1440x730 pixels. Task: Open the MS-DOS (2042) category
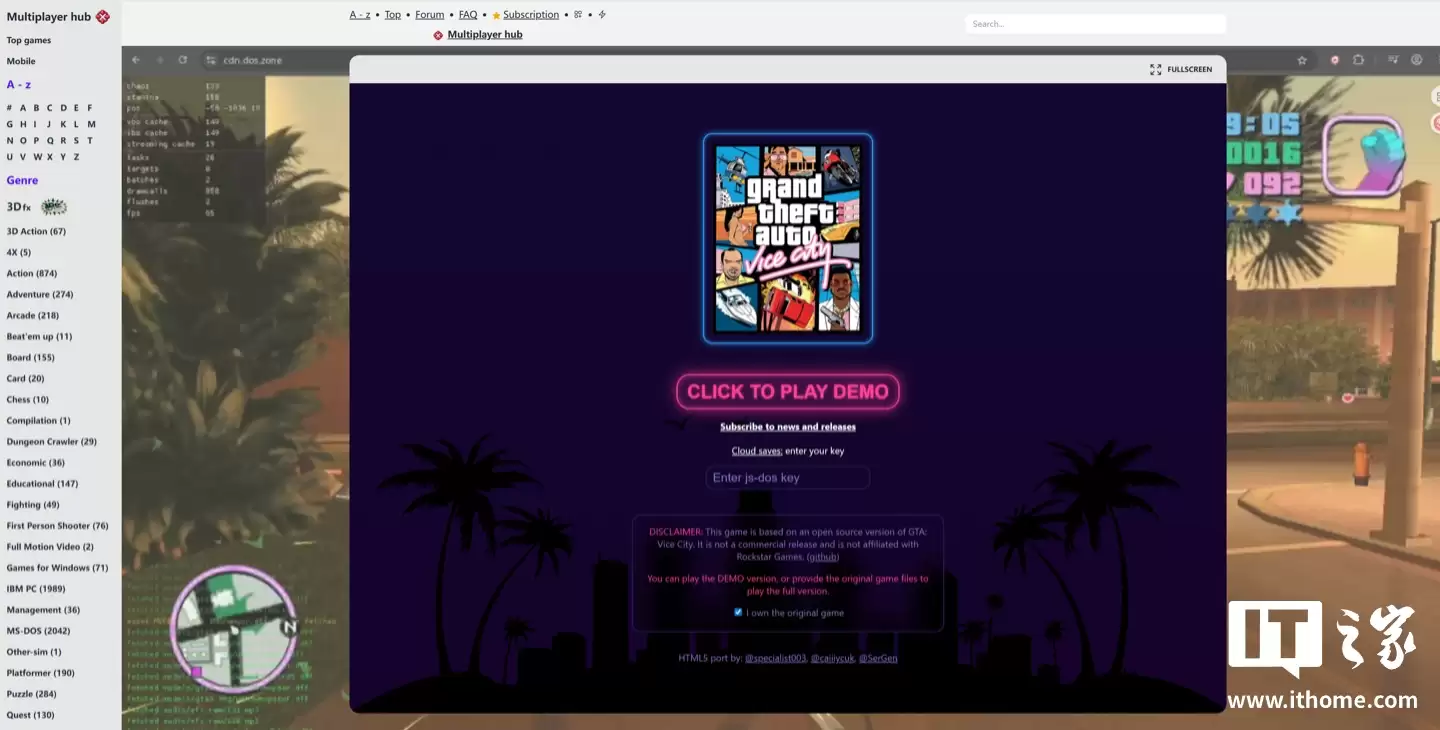(39, 630)
